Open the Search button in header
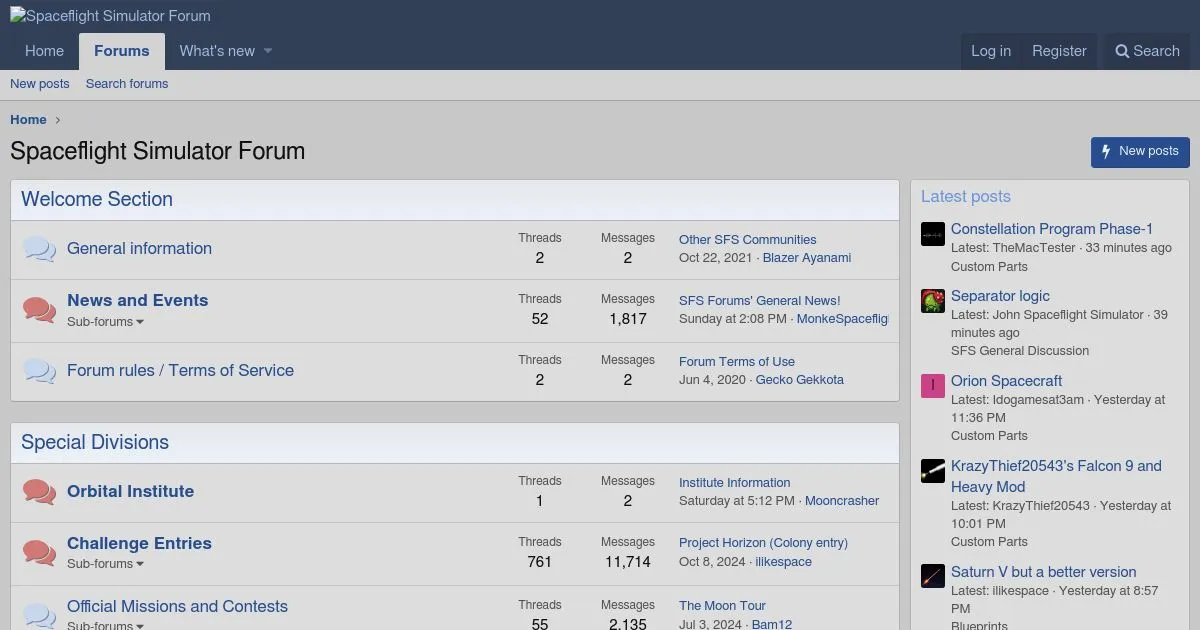1200x630 pixels. [1147, 51]
